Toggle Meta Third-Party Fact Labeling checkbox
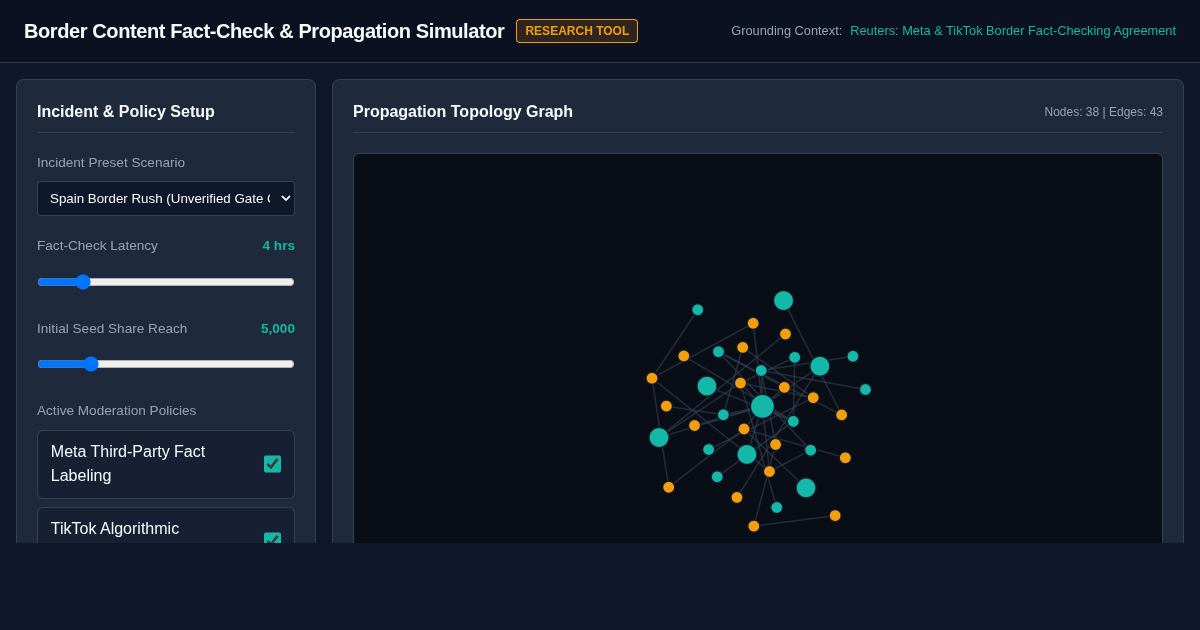The image size is (1200, 630). pyautogui.click(x=272, y=464)
